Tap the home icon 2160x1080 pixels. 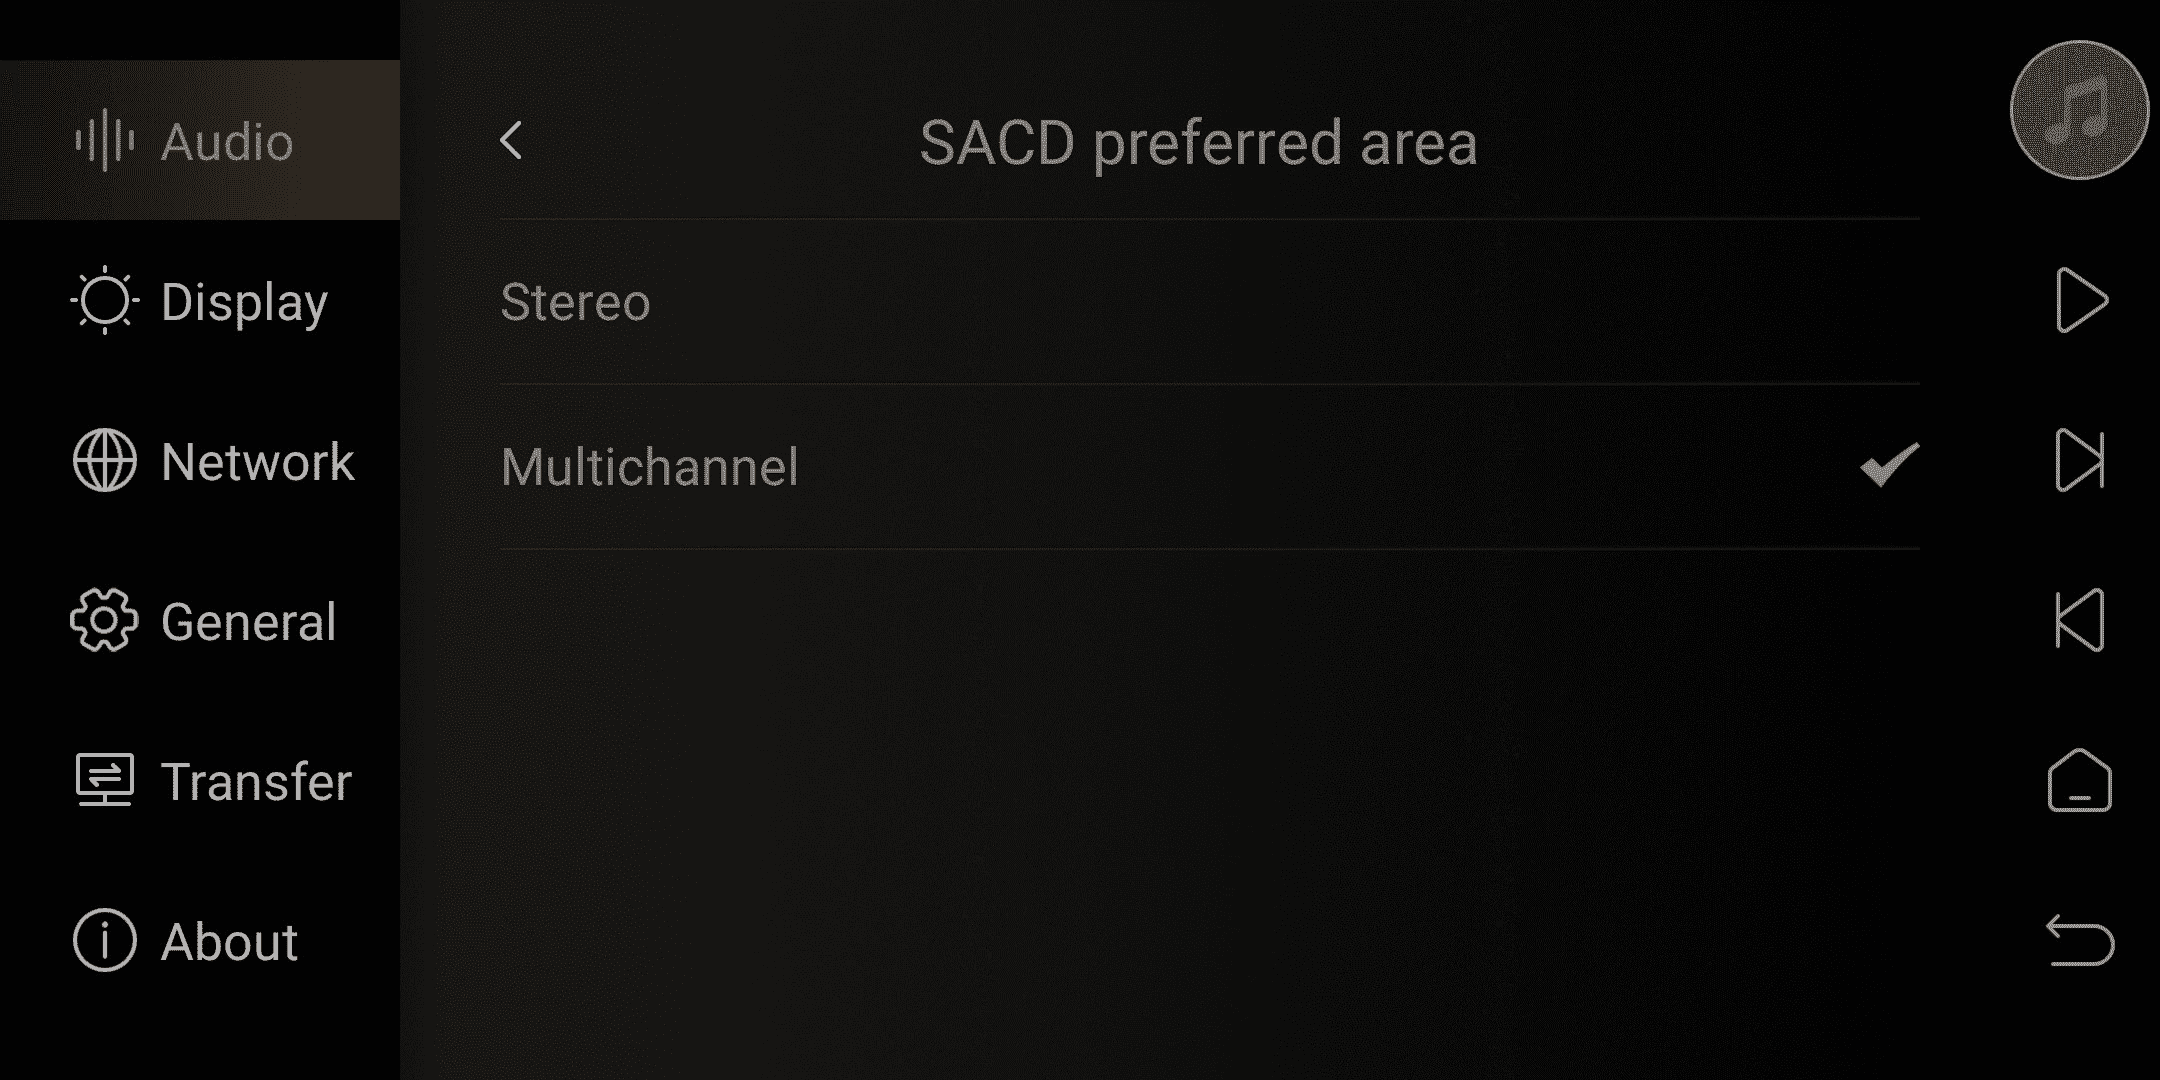coord(2080,780)
